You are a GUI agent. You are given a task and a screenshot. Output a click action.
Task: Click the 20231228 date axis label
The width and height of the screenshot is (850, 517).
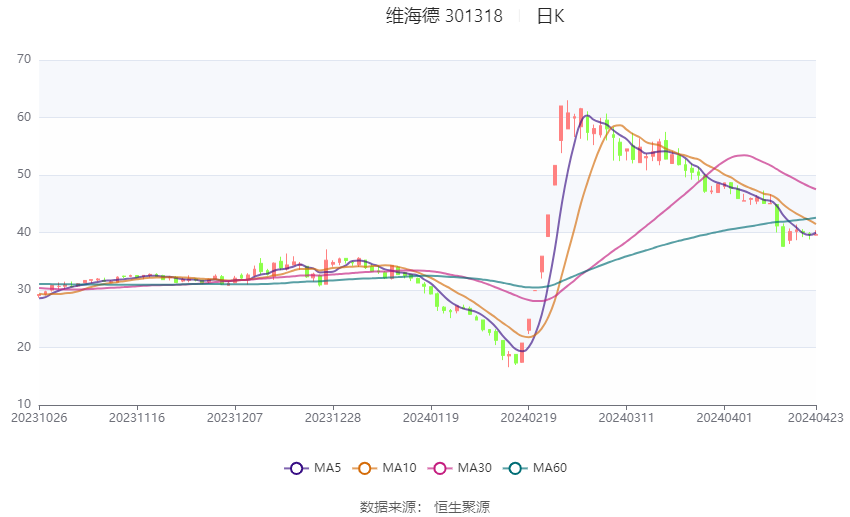coord(333,418)
